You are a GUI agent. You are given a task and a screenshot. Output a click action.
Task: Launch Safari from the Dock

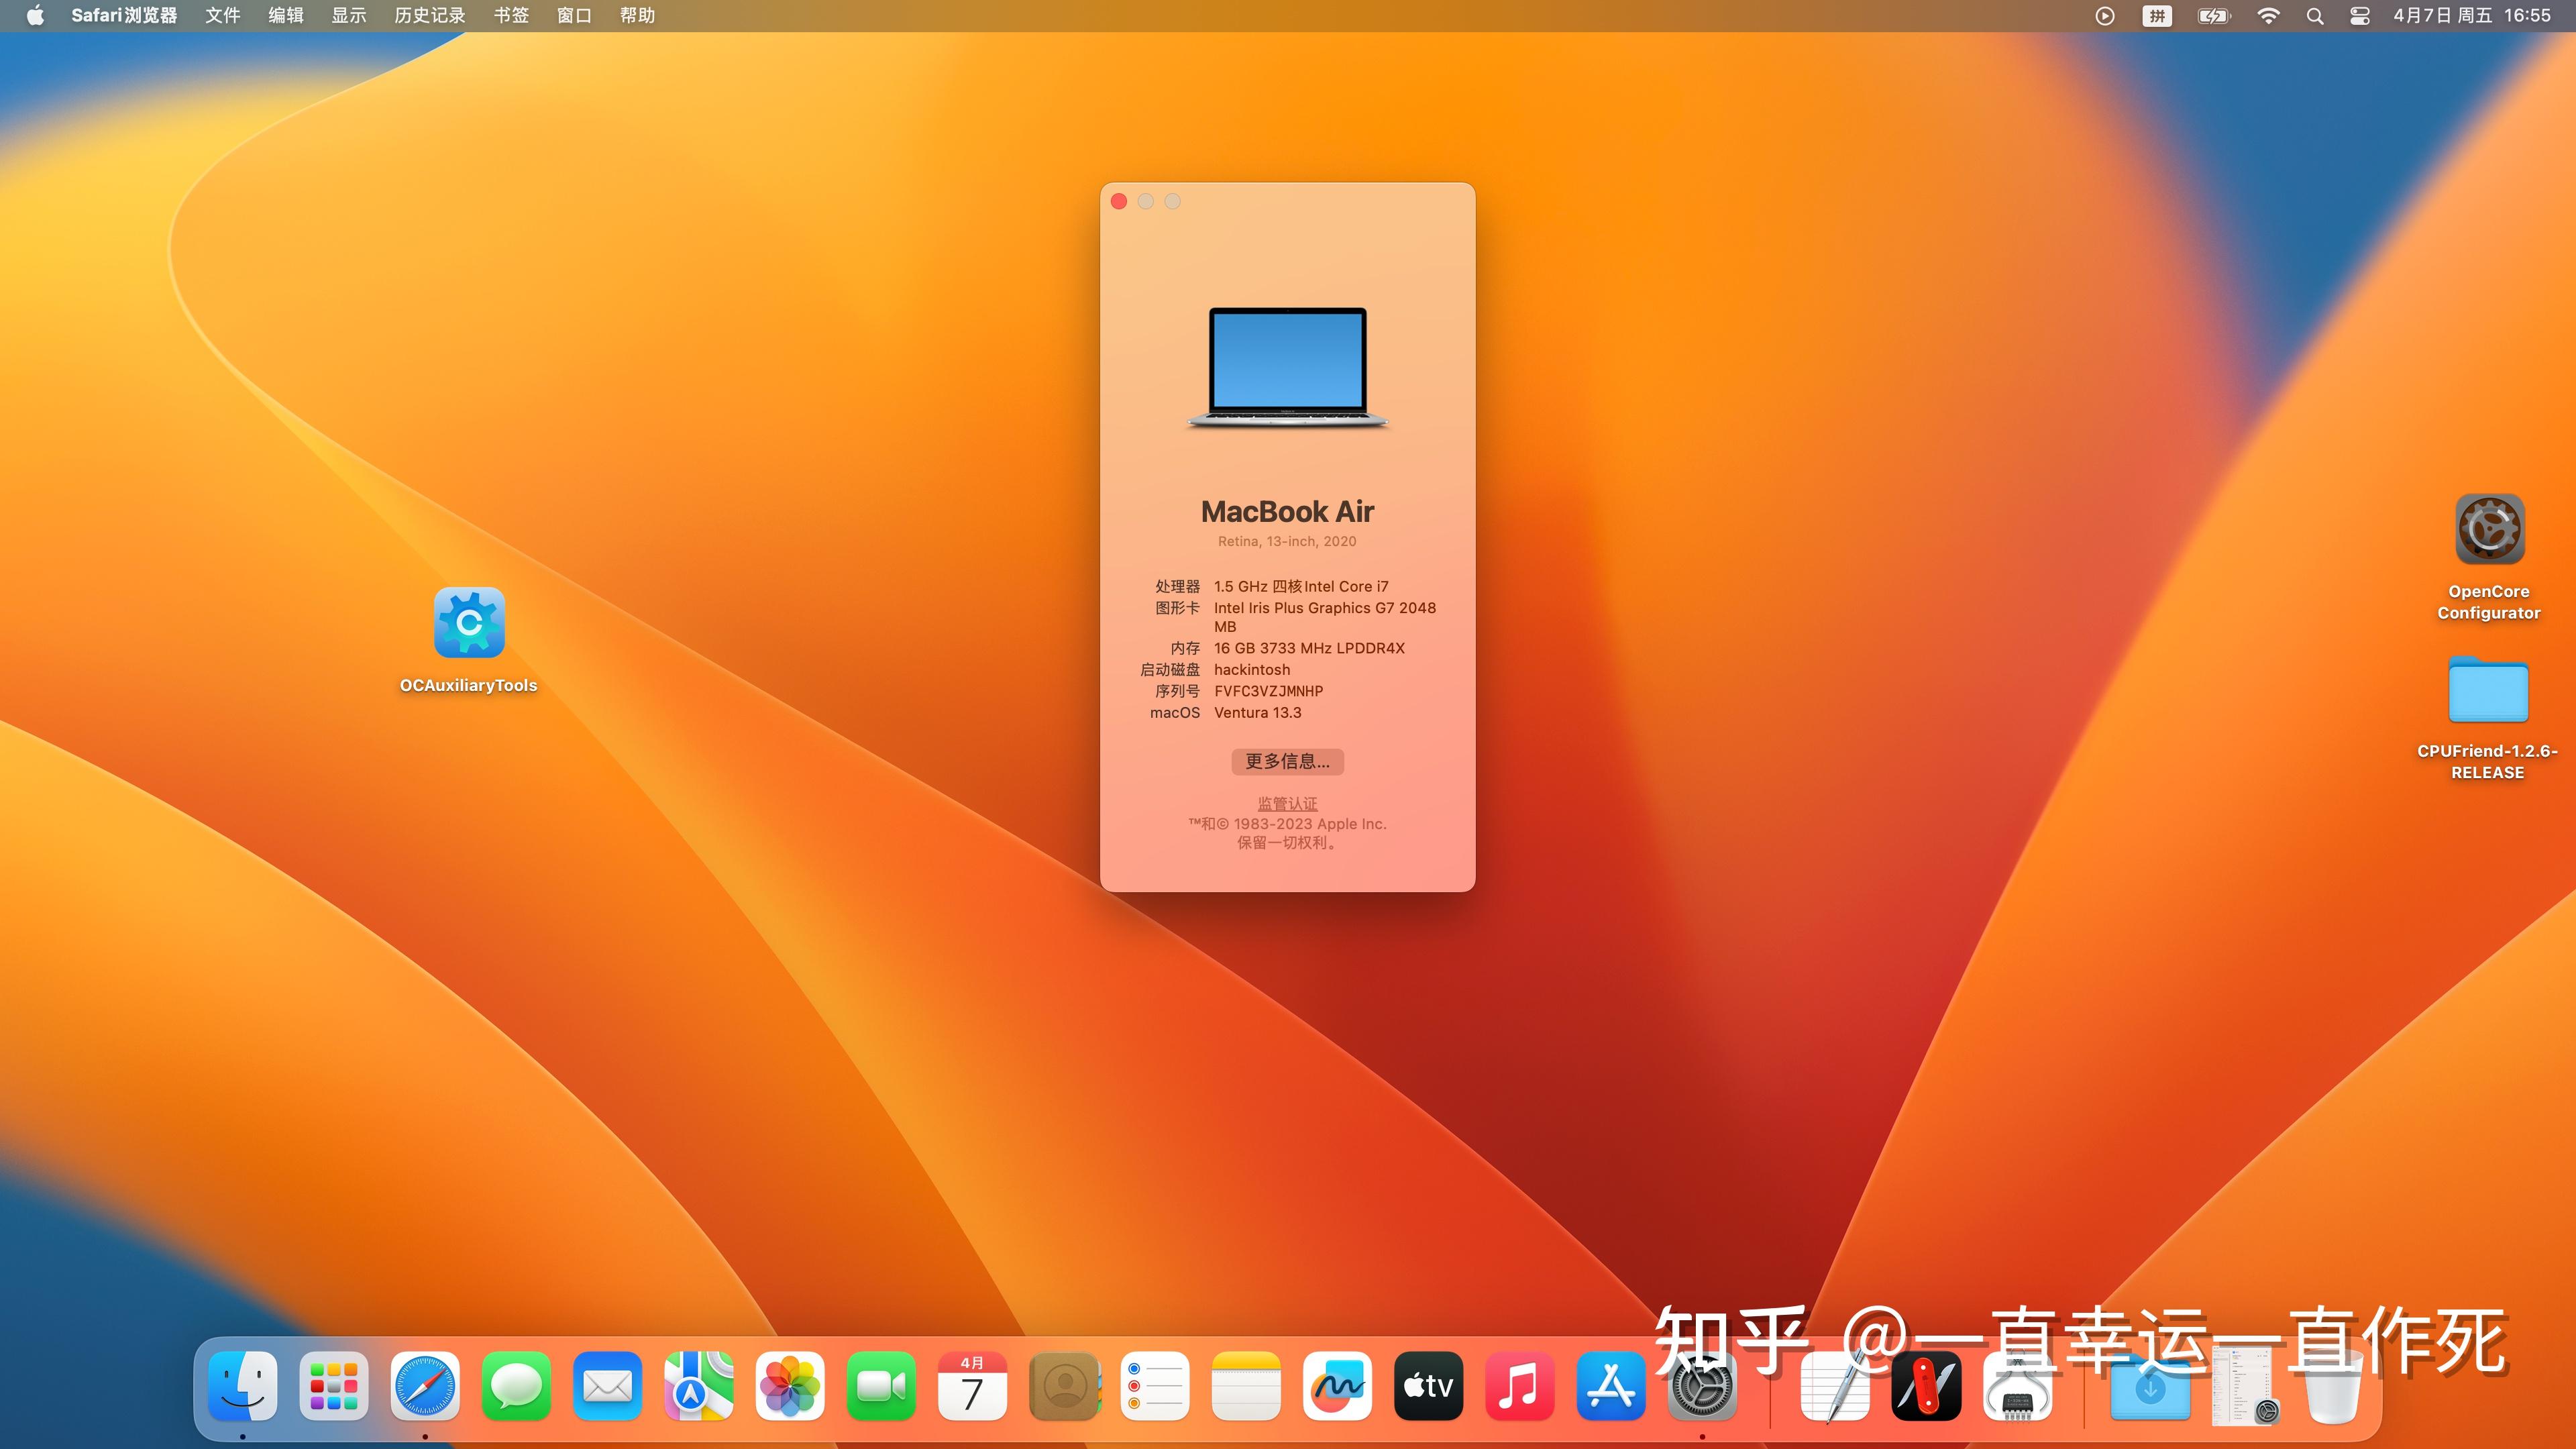(x=424, y=1387)
